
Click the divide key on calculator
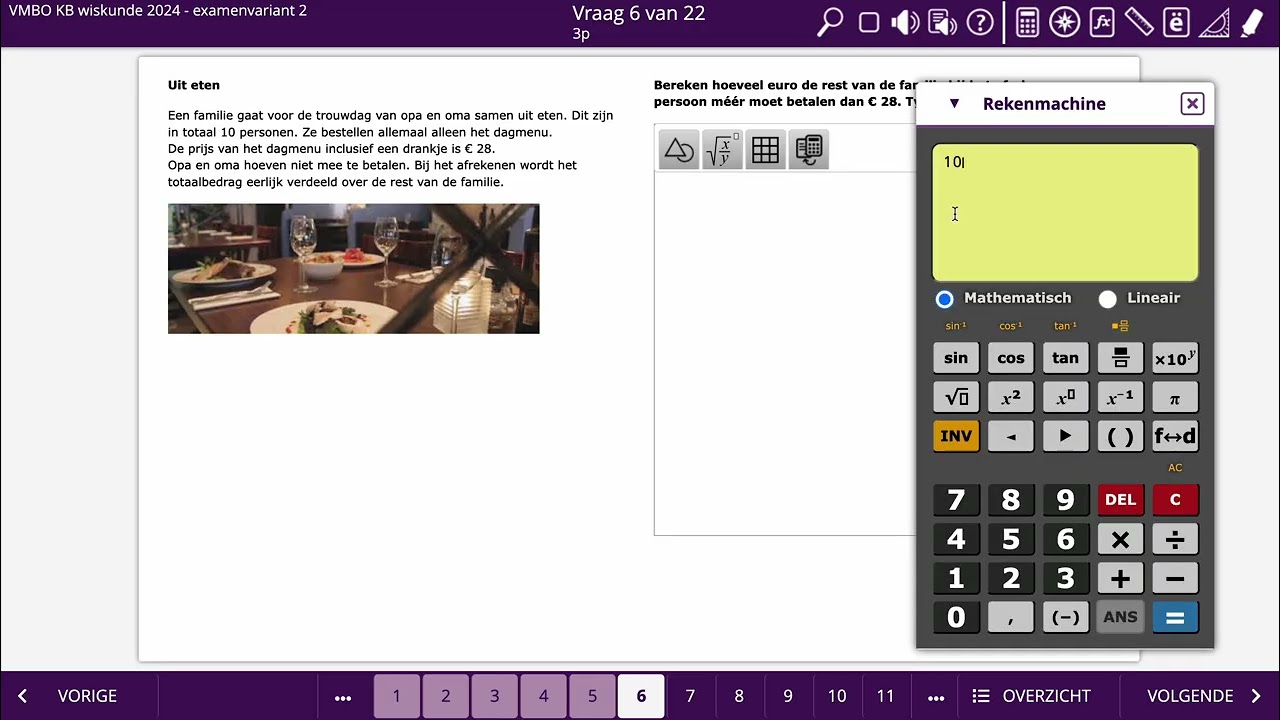tap(1175, 540)
